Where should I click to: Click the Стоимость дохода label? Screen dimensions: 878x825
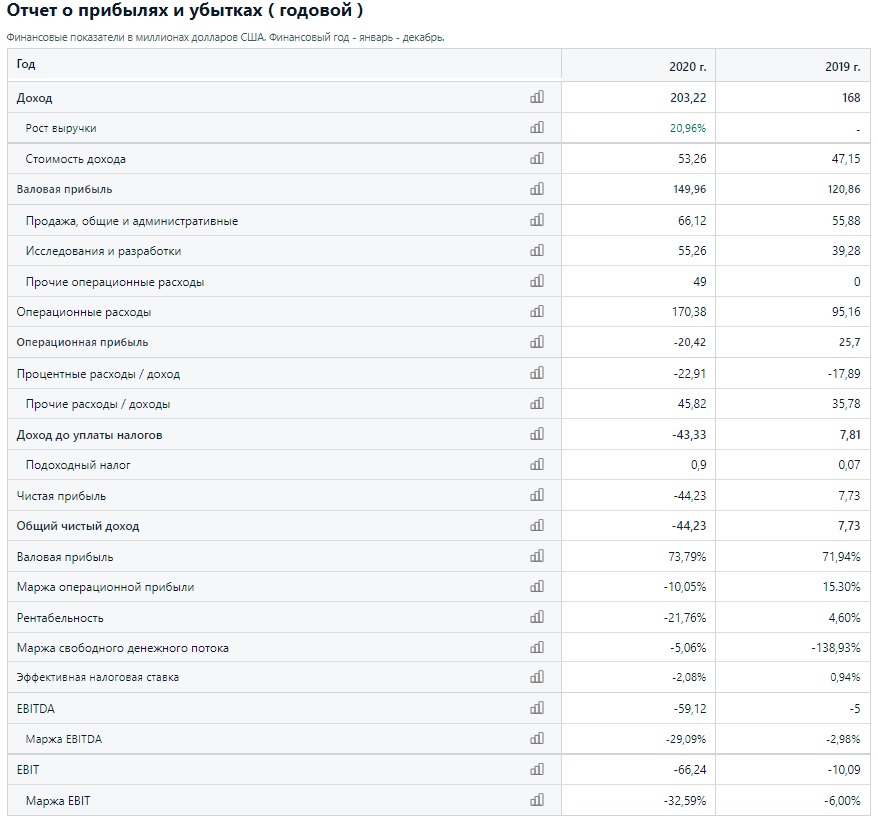pyautogui.click(x=76, y=159)
